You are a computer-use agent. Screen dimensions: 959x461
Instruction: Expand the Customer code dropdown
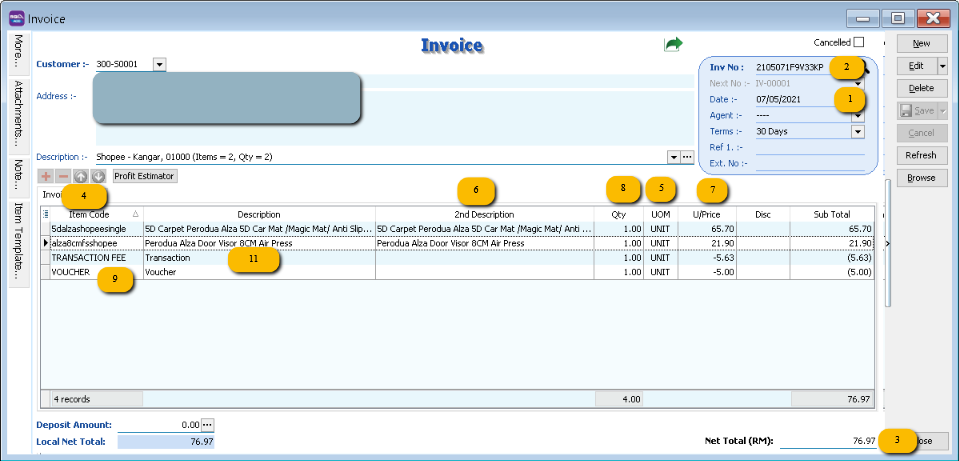(160, 64)
